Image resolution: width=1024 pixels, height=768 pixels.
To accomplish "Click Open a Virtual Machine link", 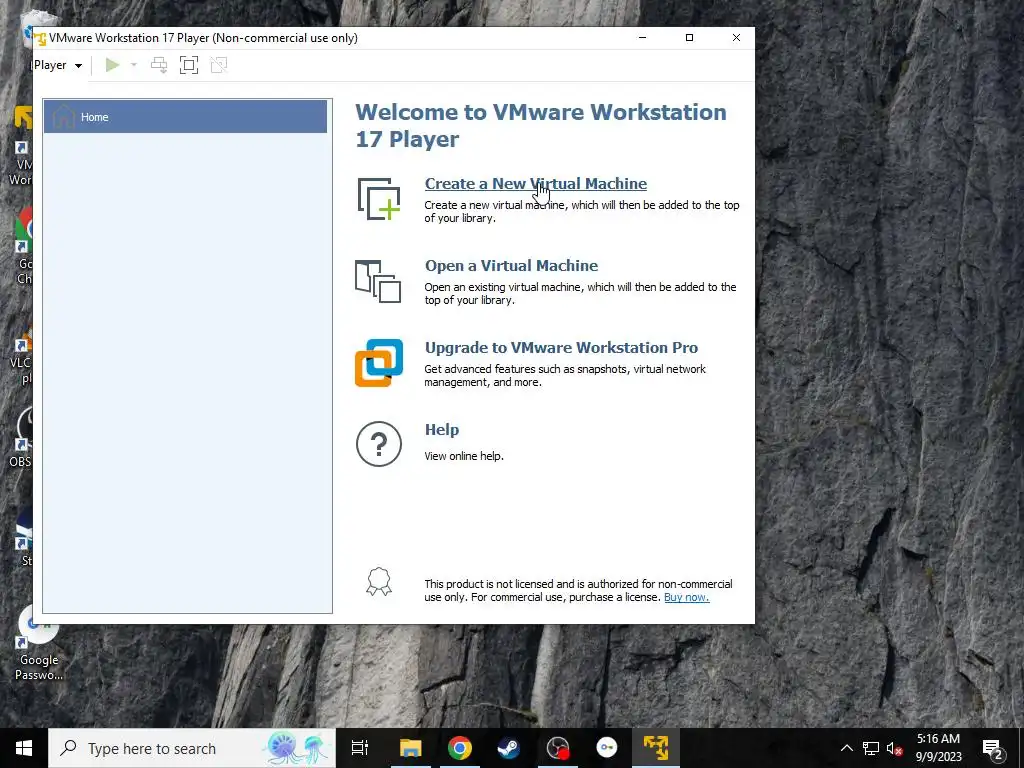I will coord(511,265).
